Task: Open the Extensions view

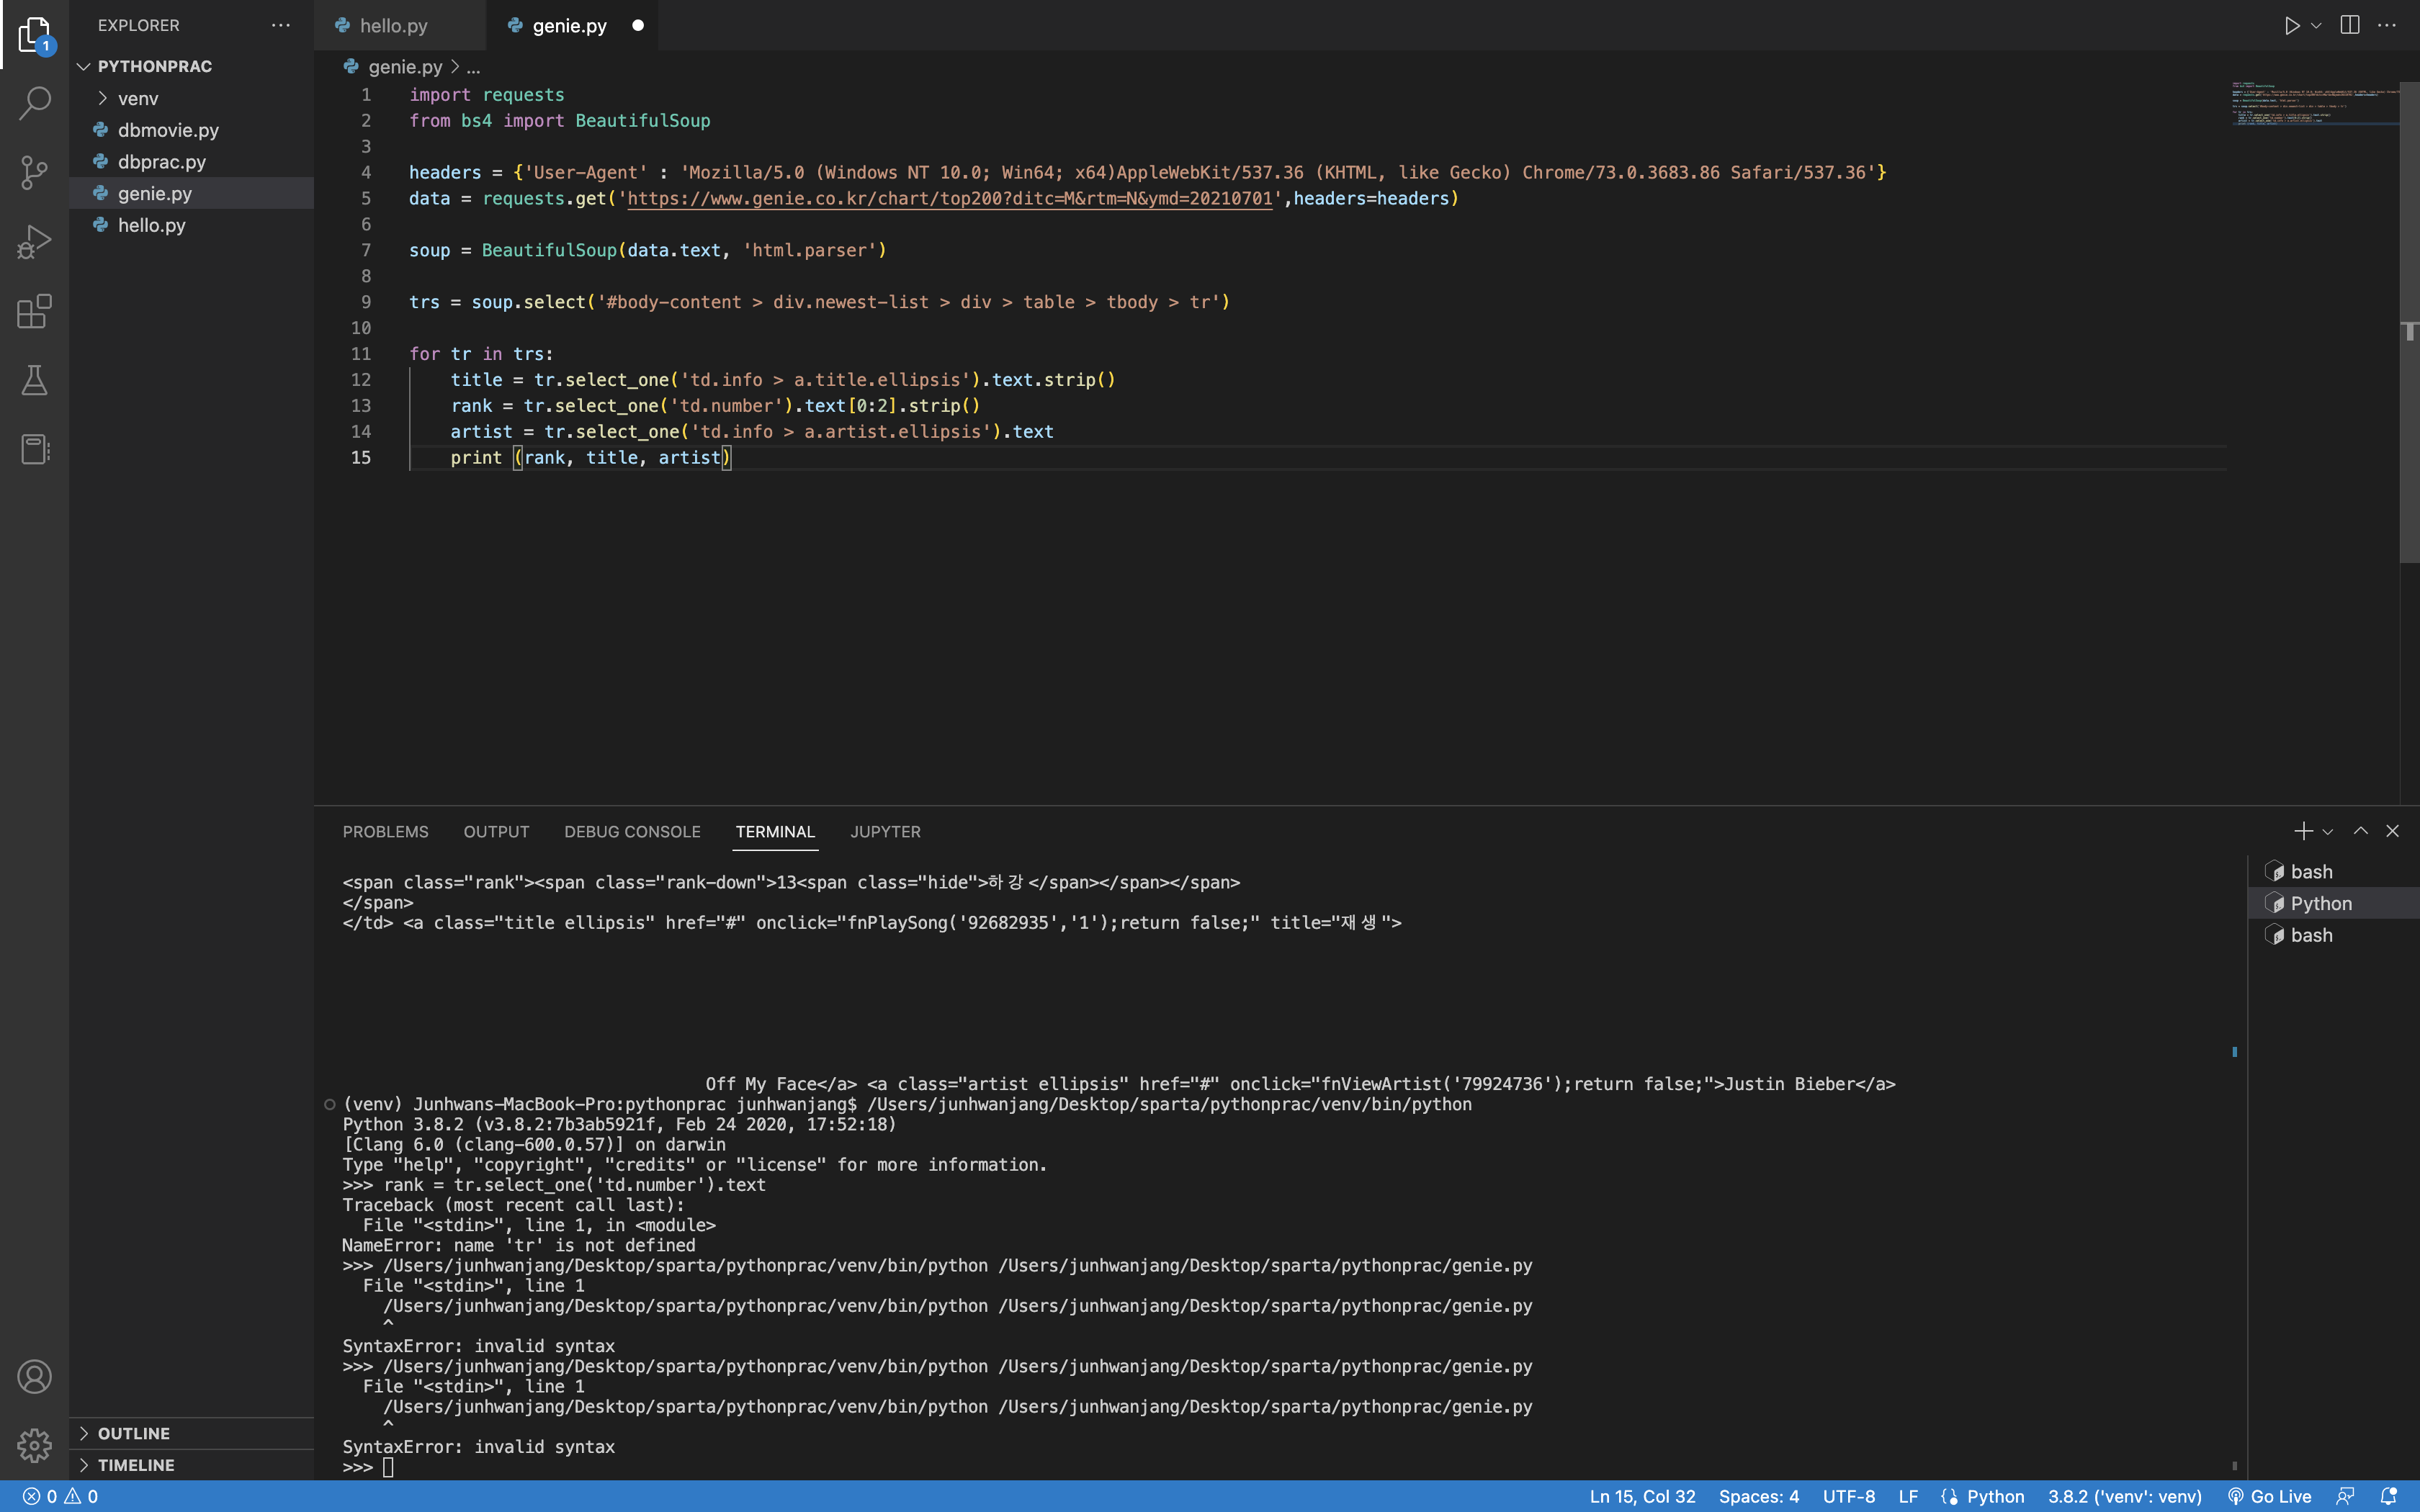Action: (34, 312)
